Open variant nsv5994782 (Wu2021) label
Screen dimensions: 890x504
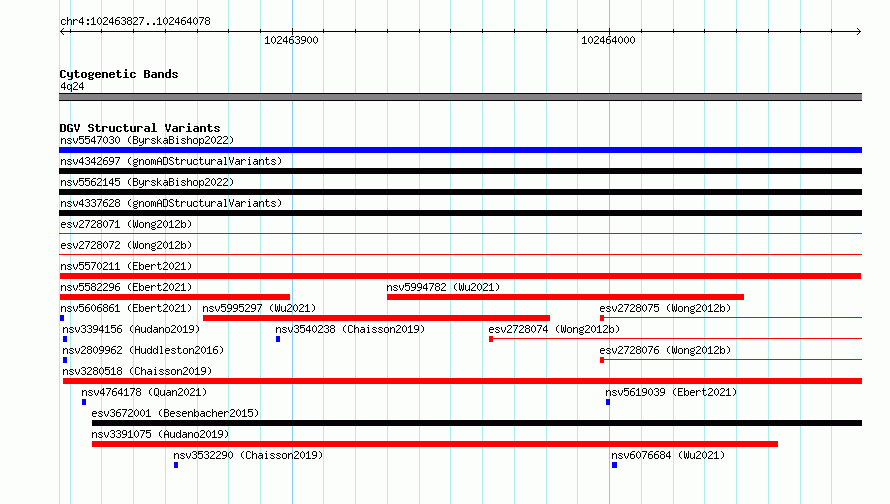[443, 287]
